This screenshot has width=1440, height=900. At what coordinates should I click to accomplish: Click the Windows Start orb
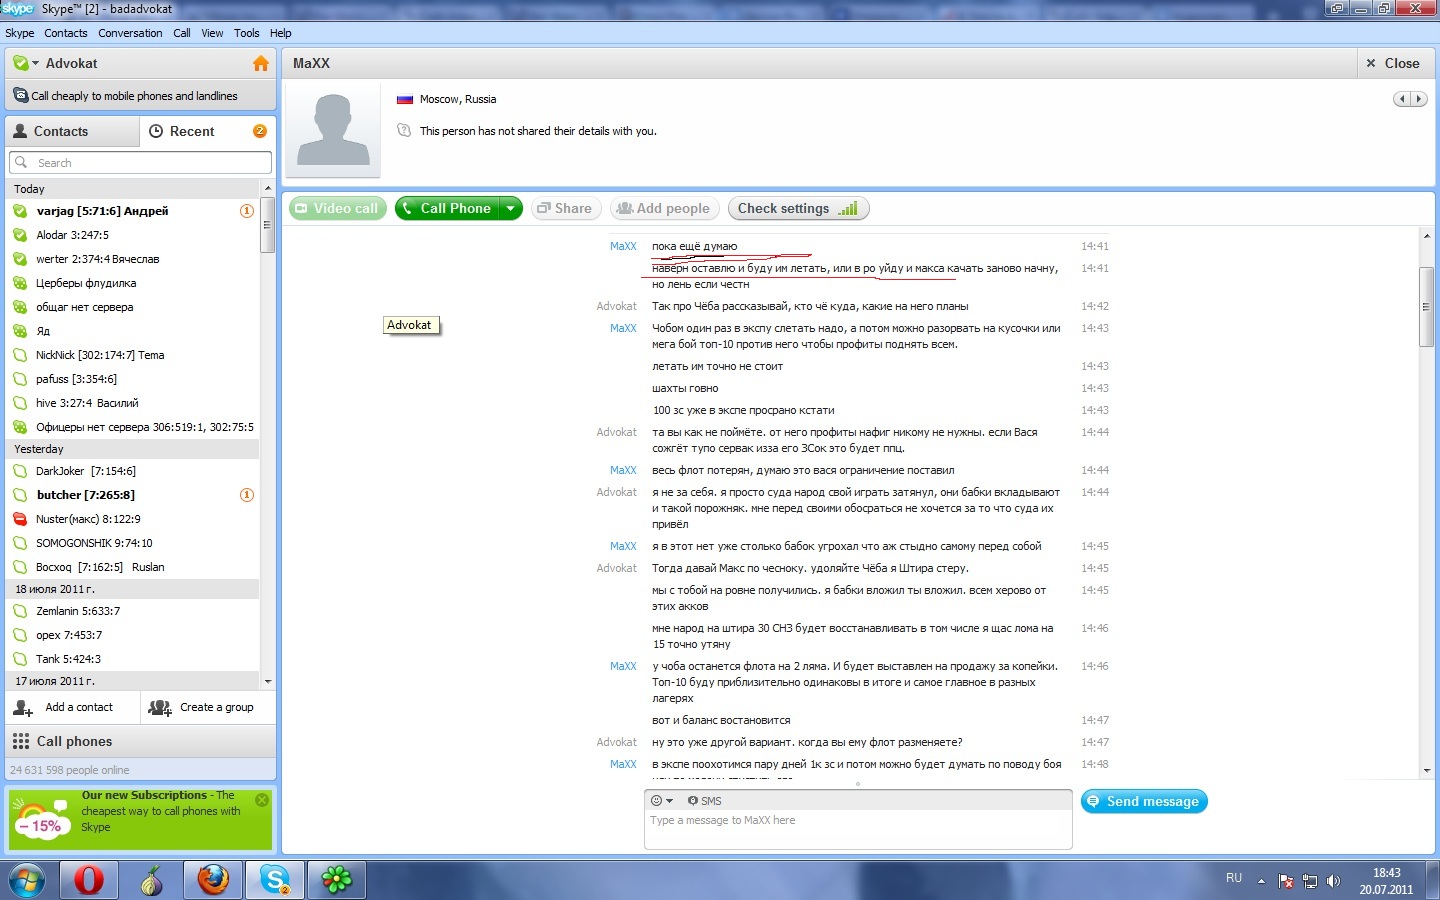pyautogui.click(x=27, y=880)
